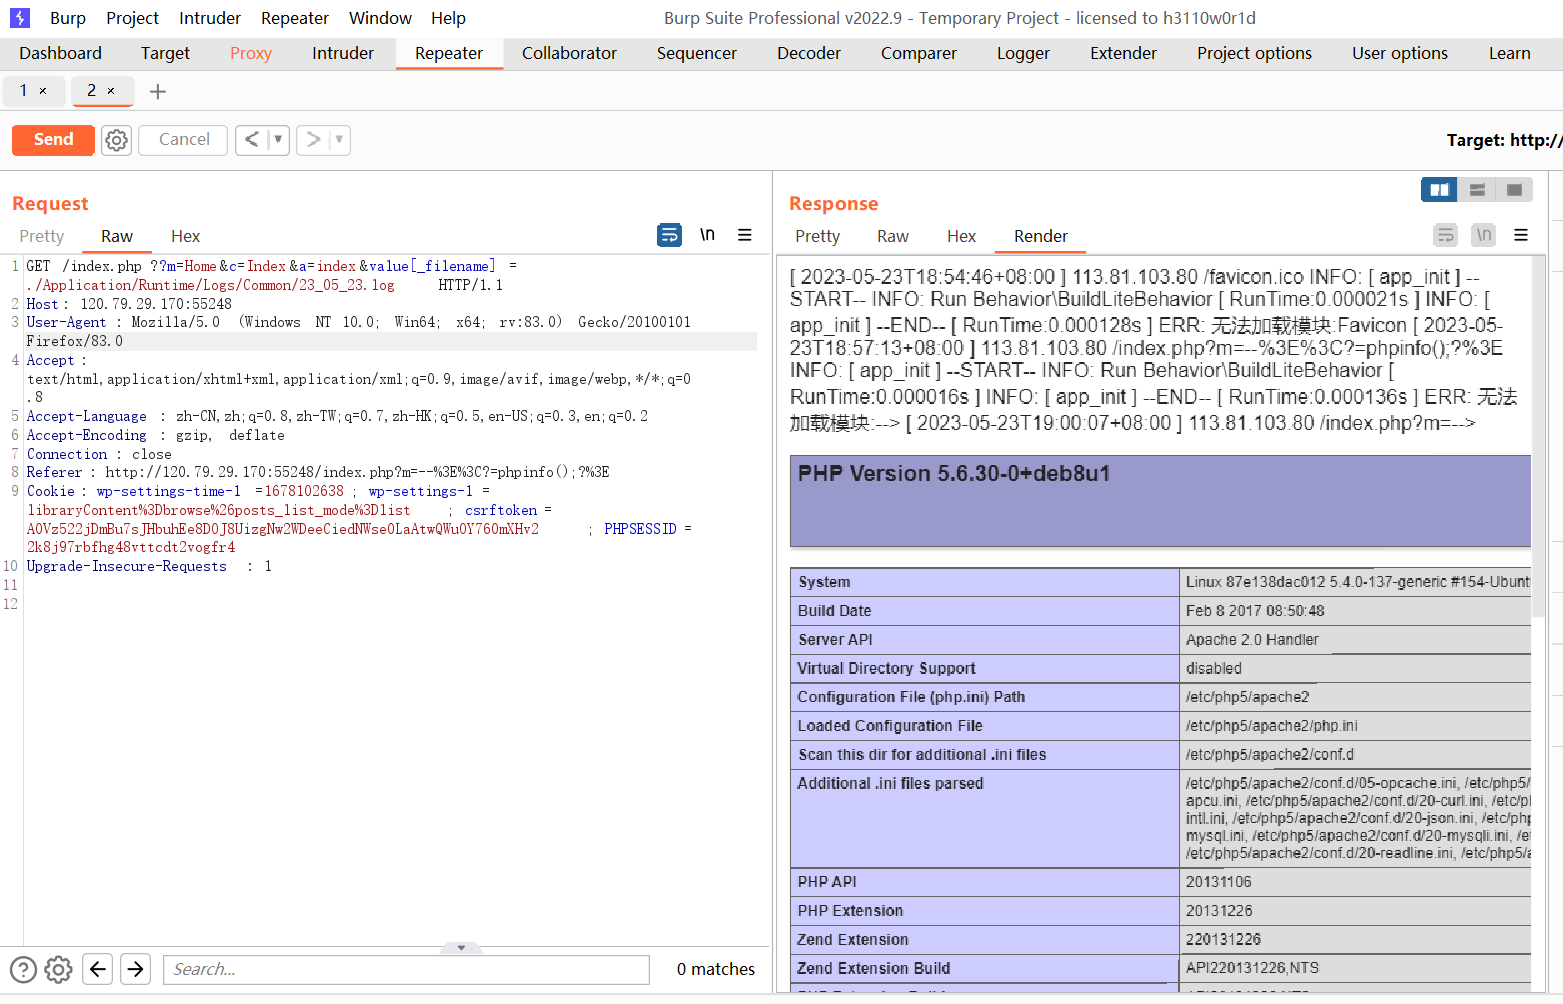The width and height of the screenshot is (1563, 1004).
Task: Open Response panel options menu
Action: click(1521, 235)
